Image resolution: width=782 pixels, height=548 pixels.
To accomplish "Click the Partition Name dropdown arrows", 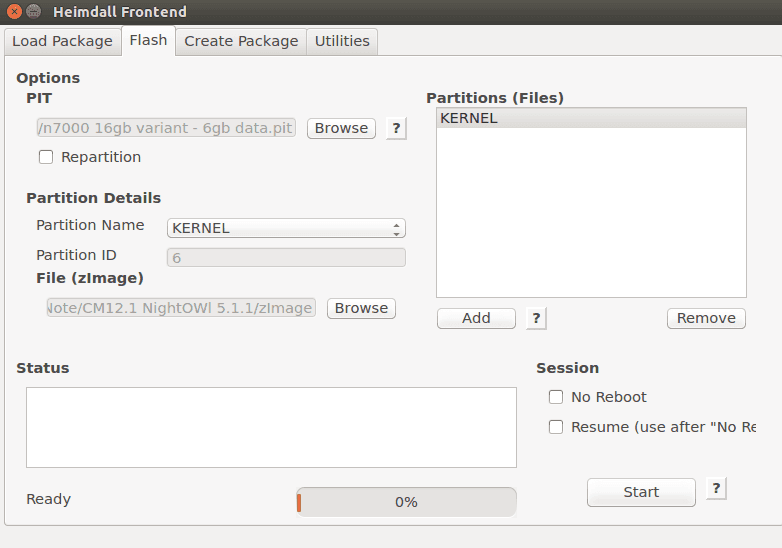I will 396,228.
